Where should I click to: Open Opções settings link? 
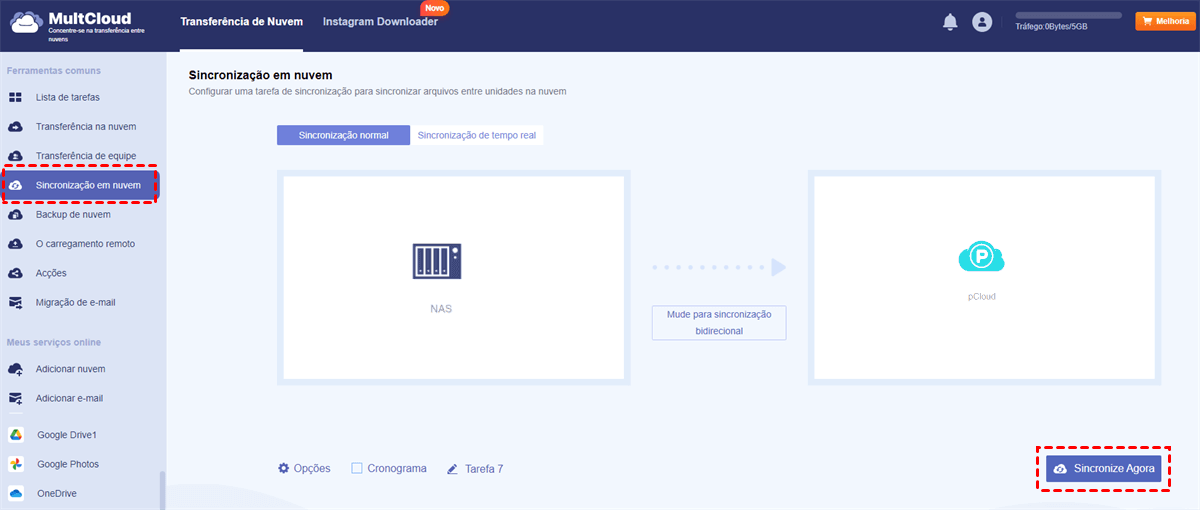tap(304, 468)
